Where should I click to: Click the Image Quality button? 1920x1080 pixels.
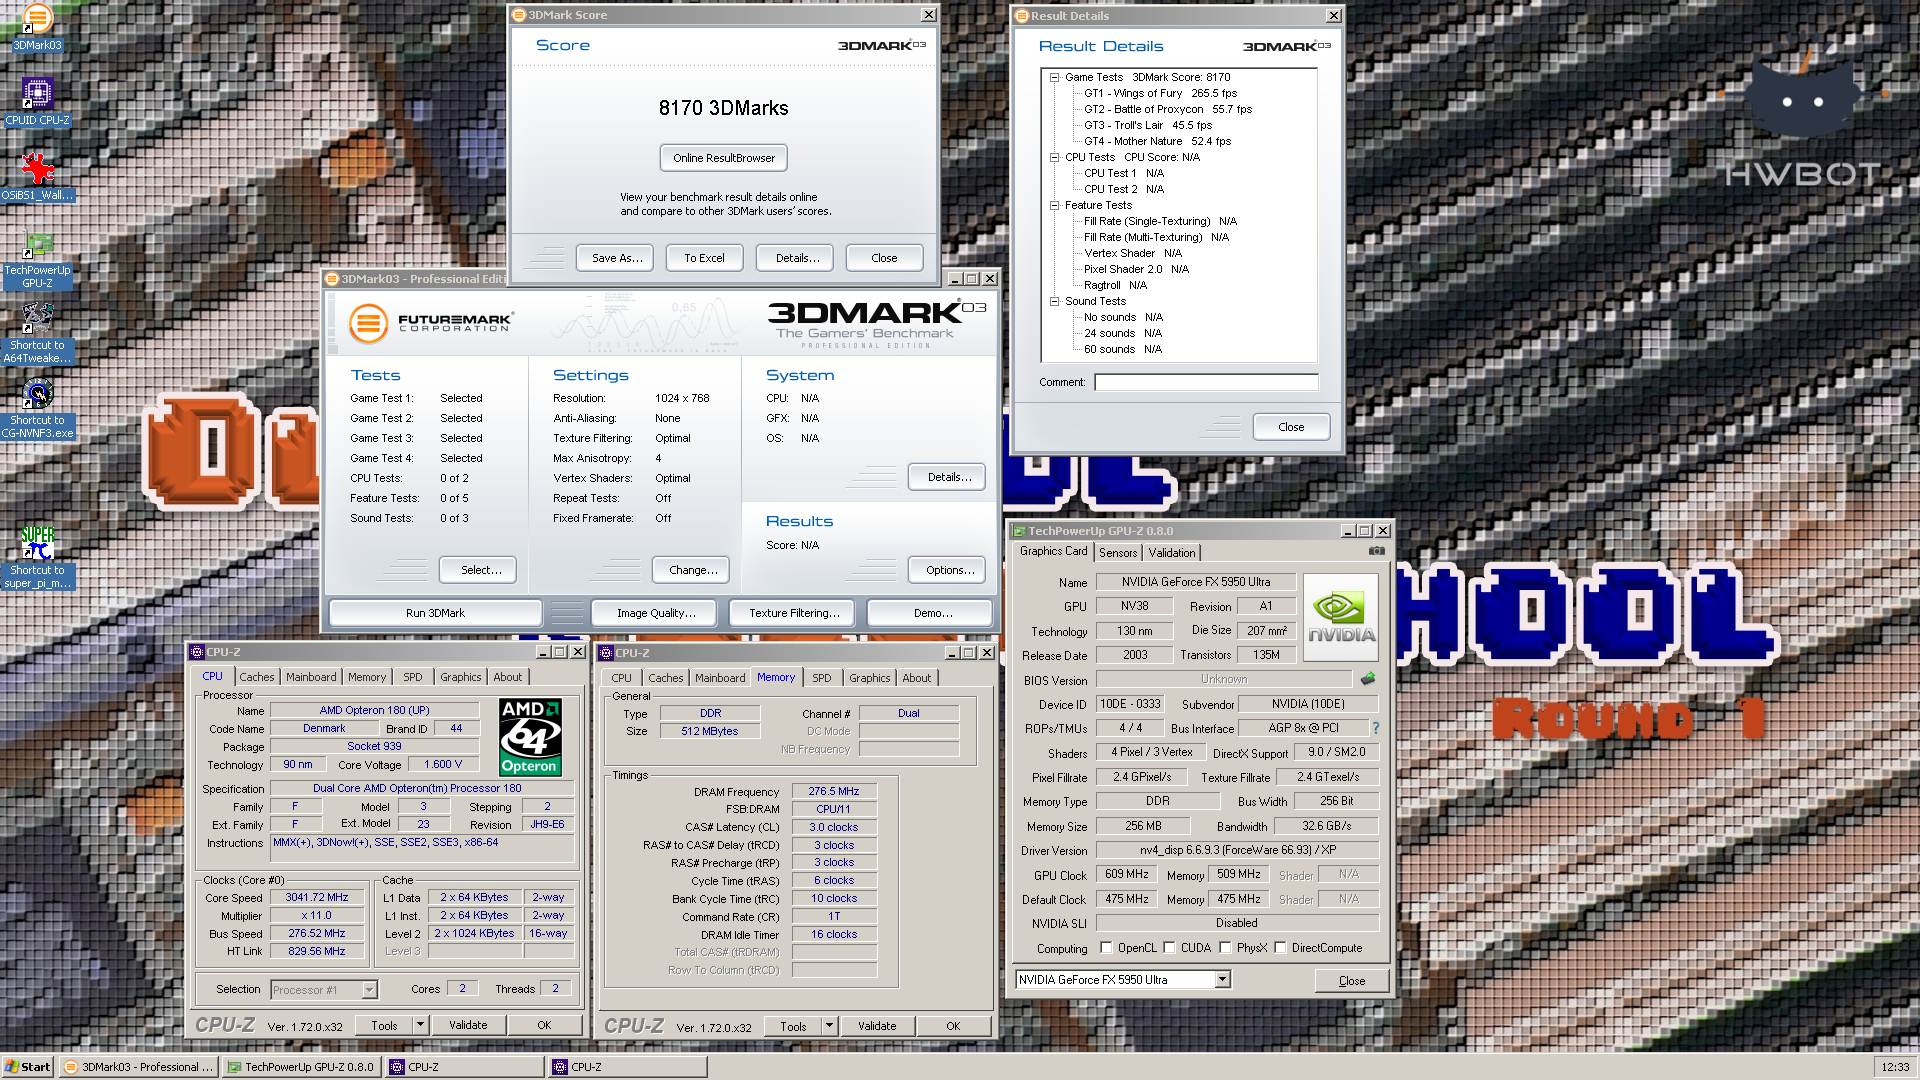tap(656, 613)
